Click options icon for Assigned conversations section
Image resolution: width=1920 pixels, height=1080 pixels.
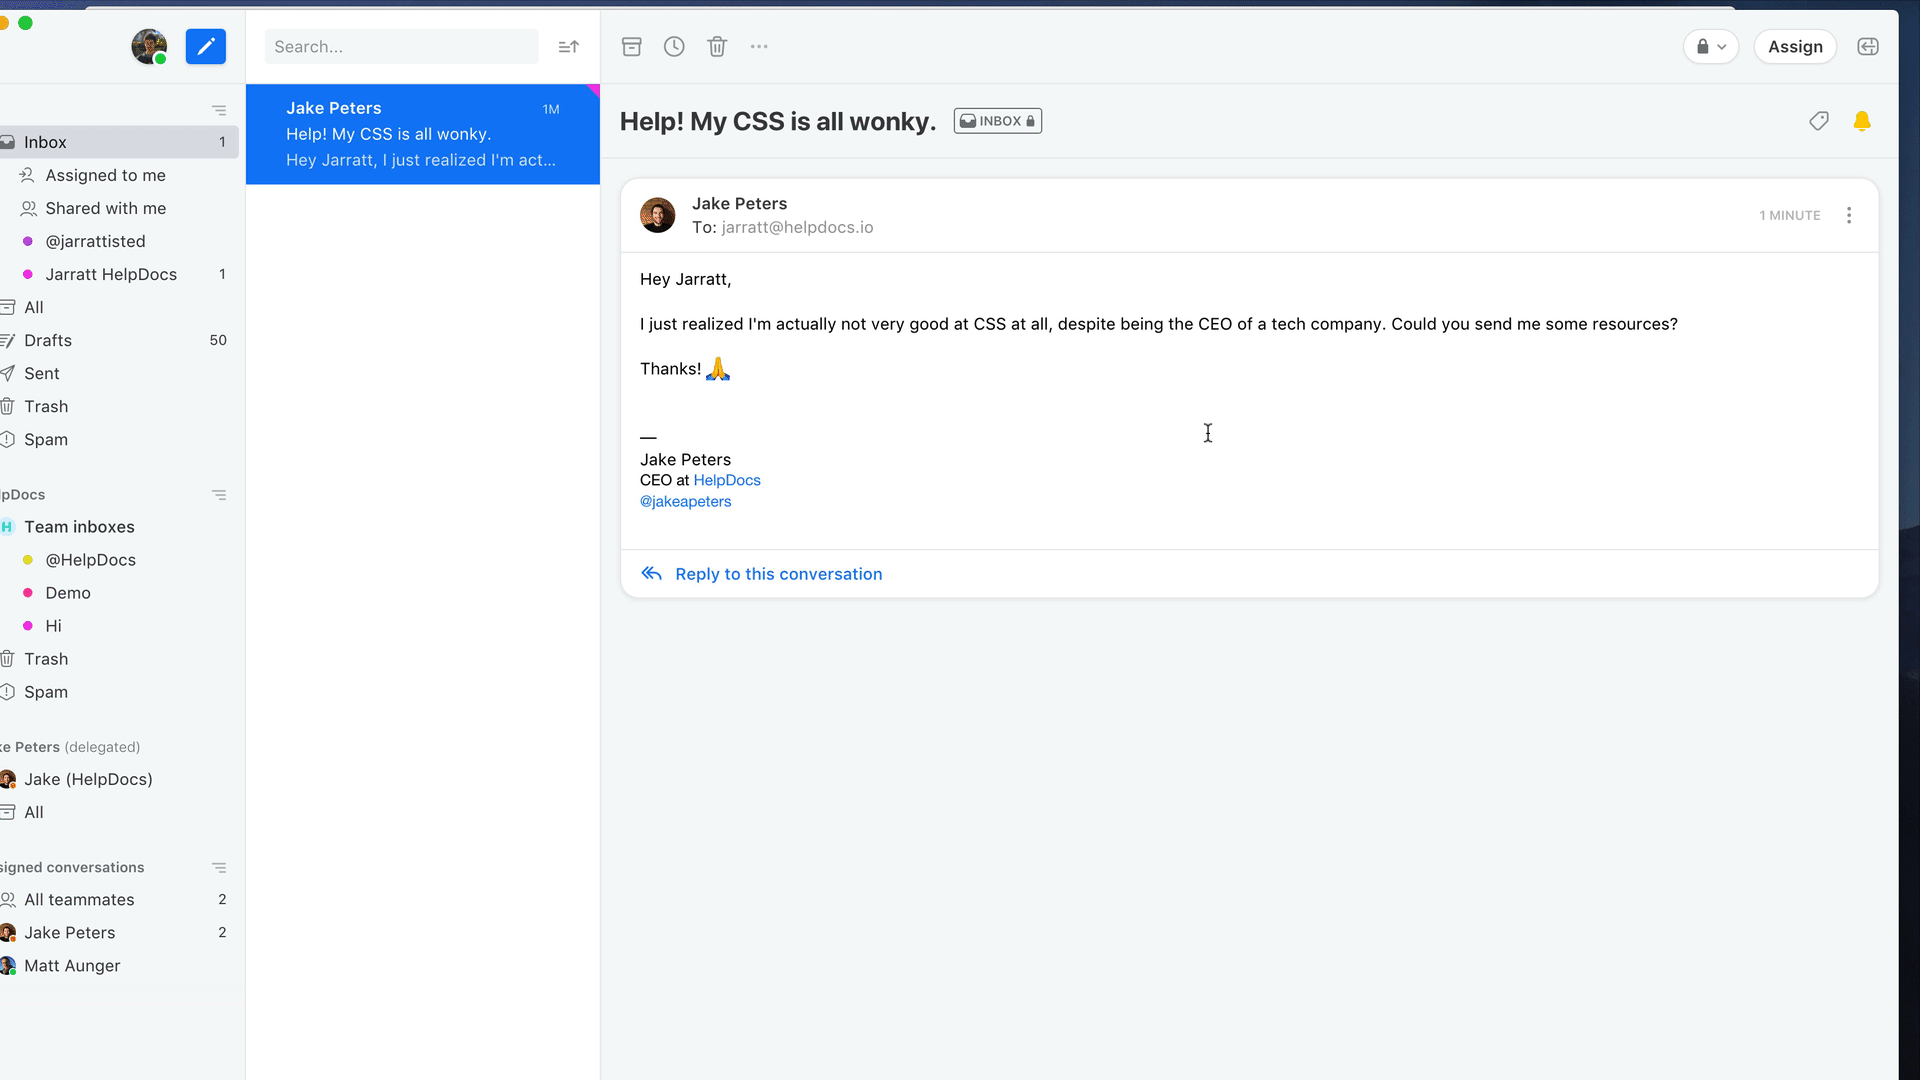[x=219, y=868]
